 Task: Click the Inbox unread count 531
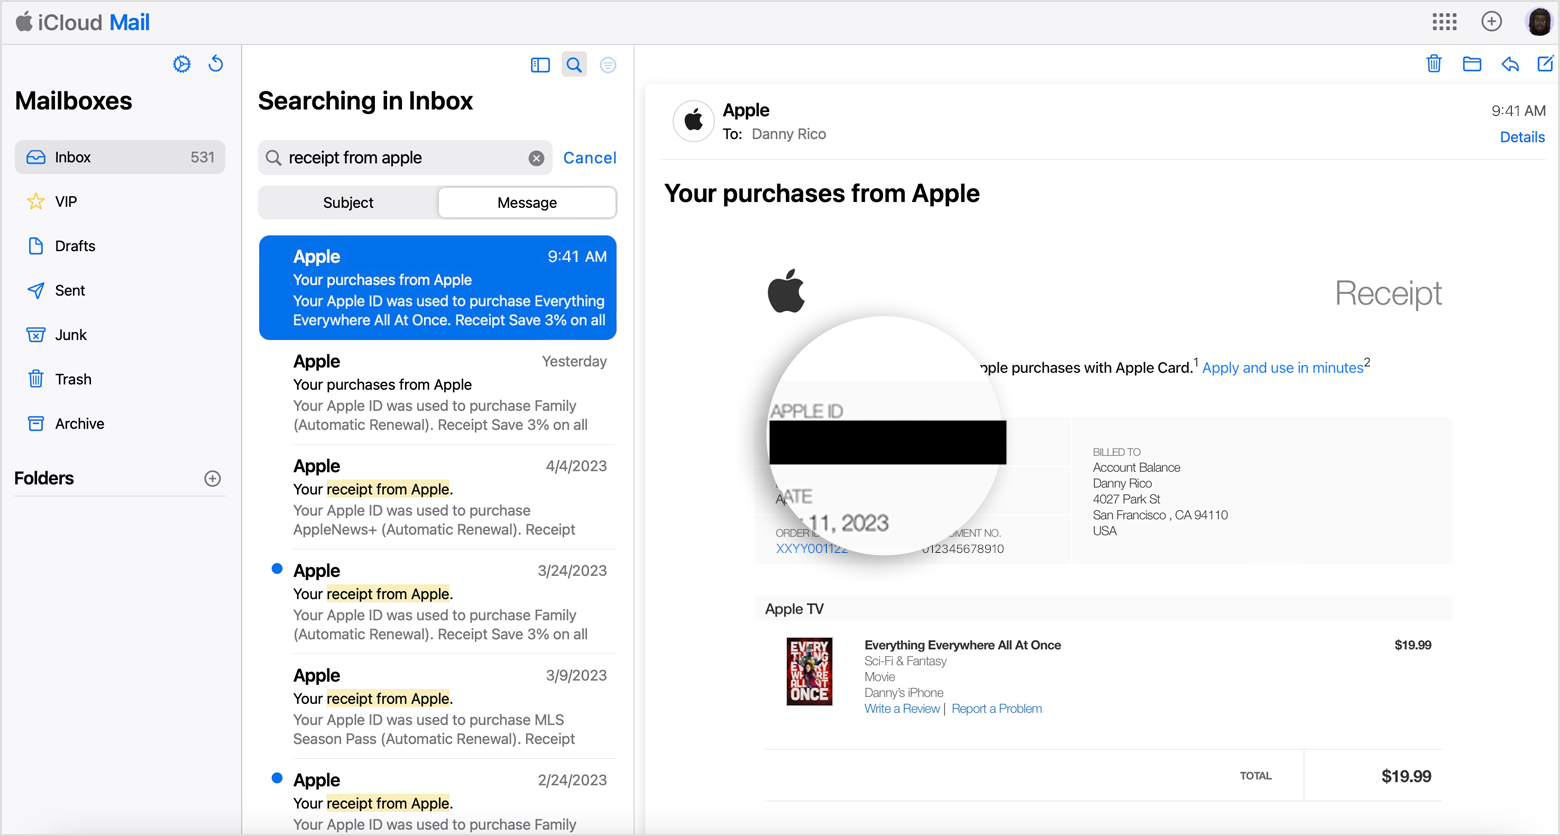click(x=202, y=157)
